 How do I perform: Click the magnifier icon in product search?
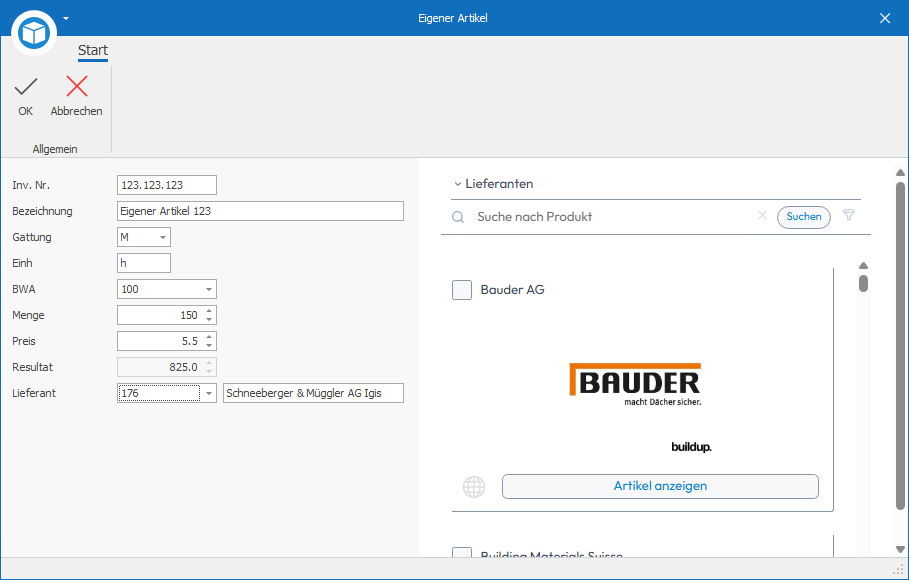pos(458,217)
